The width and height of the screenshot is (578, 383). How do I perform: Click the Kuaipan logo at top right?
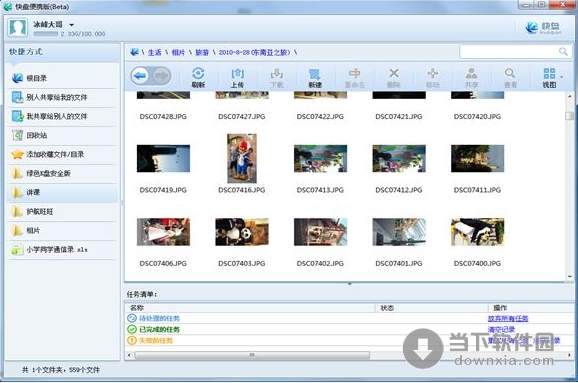point(543,28)
